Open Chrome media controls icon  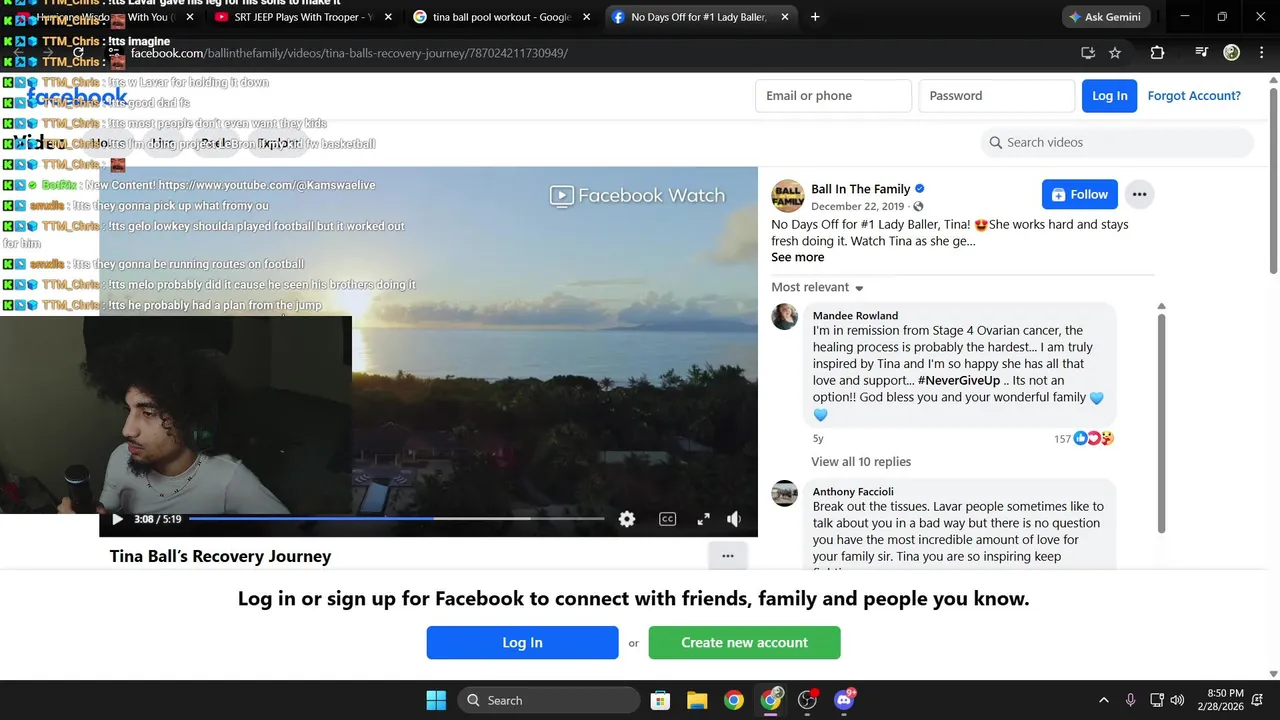coord(1202,53)
